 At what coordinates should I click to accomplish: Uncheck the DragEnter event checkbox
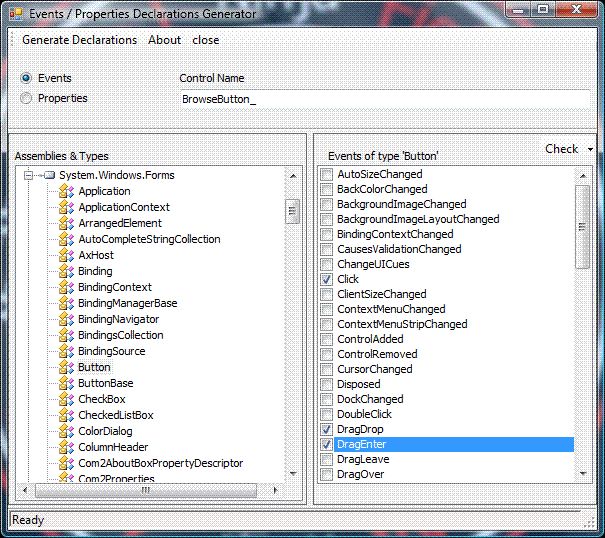coord(326,445)
